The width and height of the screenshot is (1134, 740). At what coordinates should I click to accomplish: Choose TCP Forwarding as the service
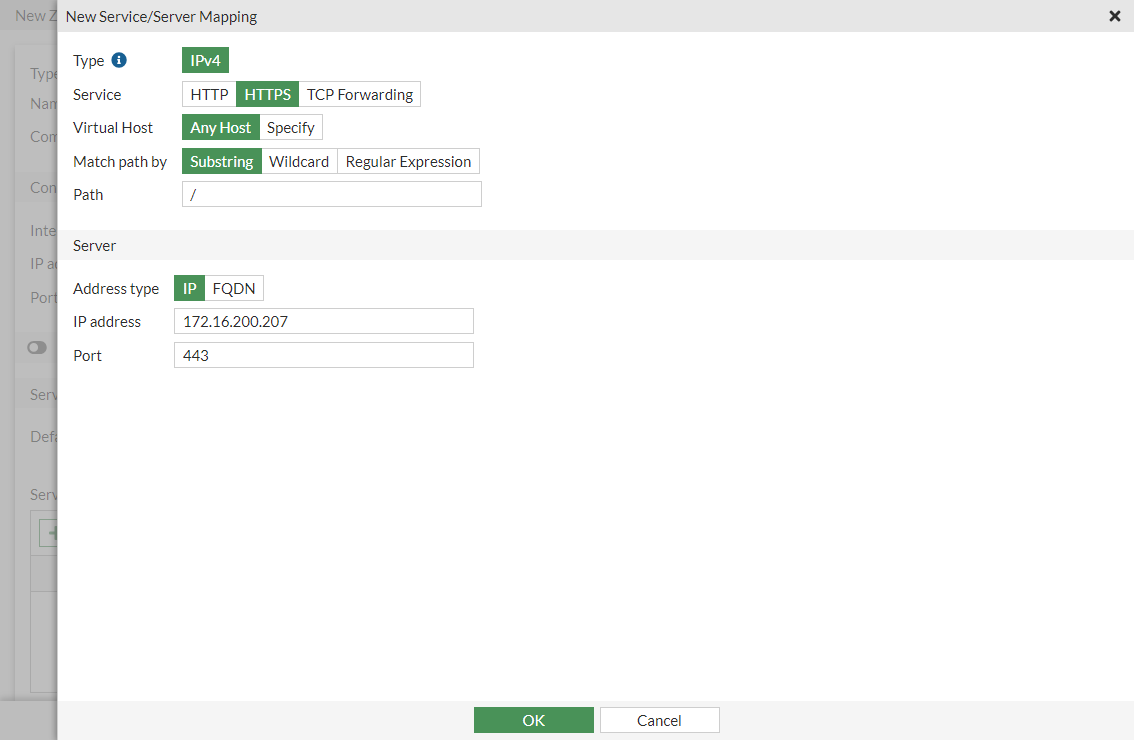coord(360,94)
